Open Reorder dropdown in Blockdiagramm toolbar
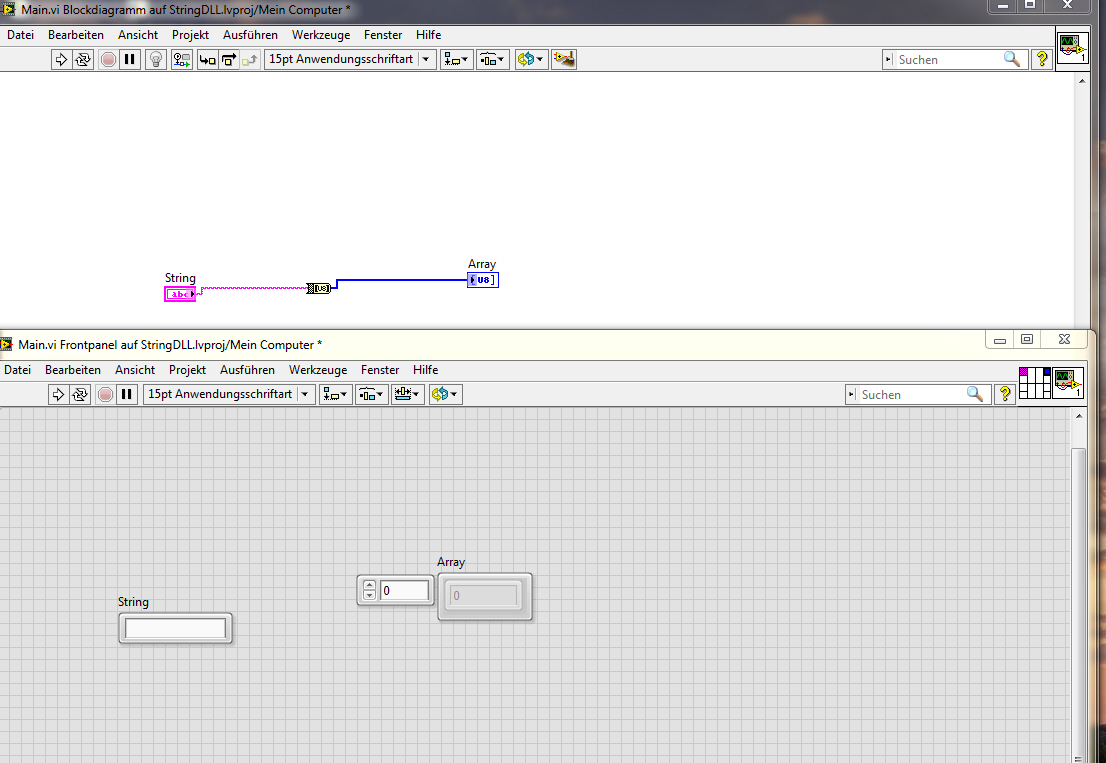This screenshot has height=763, width=1106. click(x=531, y=59)
